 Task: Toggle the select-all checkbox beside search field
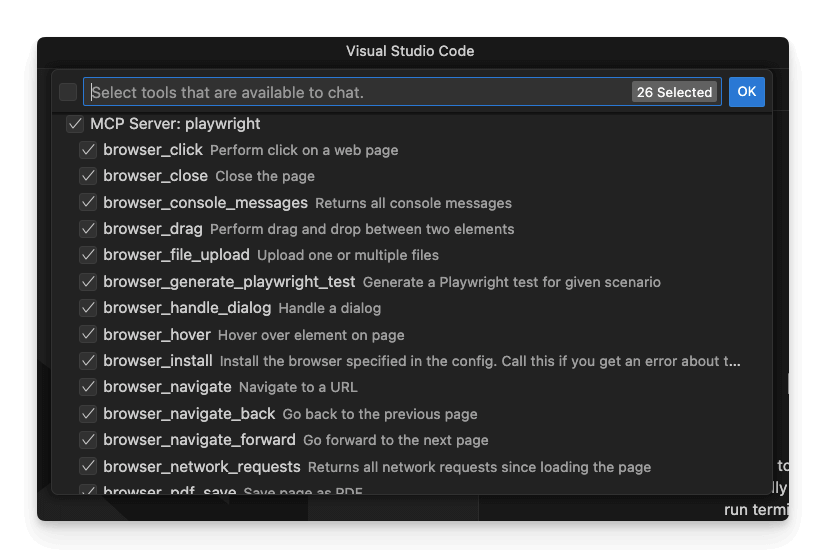[68, 92]
